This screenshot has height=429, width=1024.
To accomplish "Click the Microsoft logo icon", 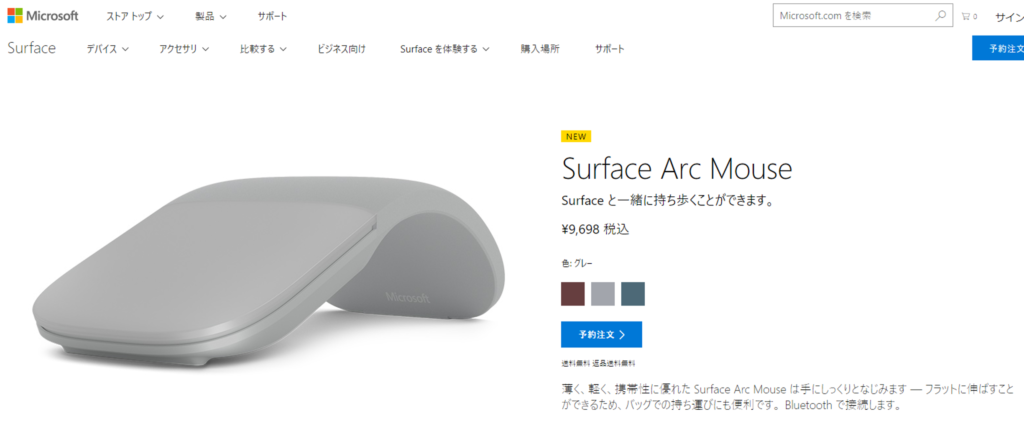I will [14, 16].
